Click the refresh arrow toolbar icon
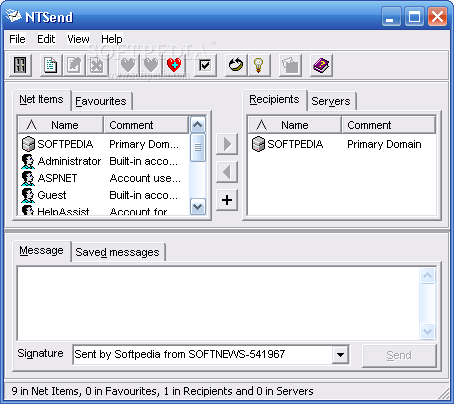 tap(236, 65)
